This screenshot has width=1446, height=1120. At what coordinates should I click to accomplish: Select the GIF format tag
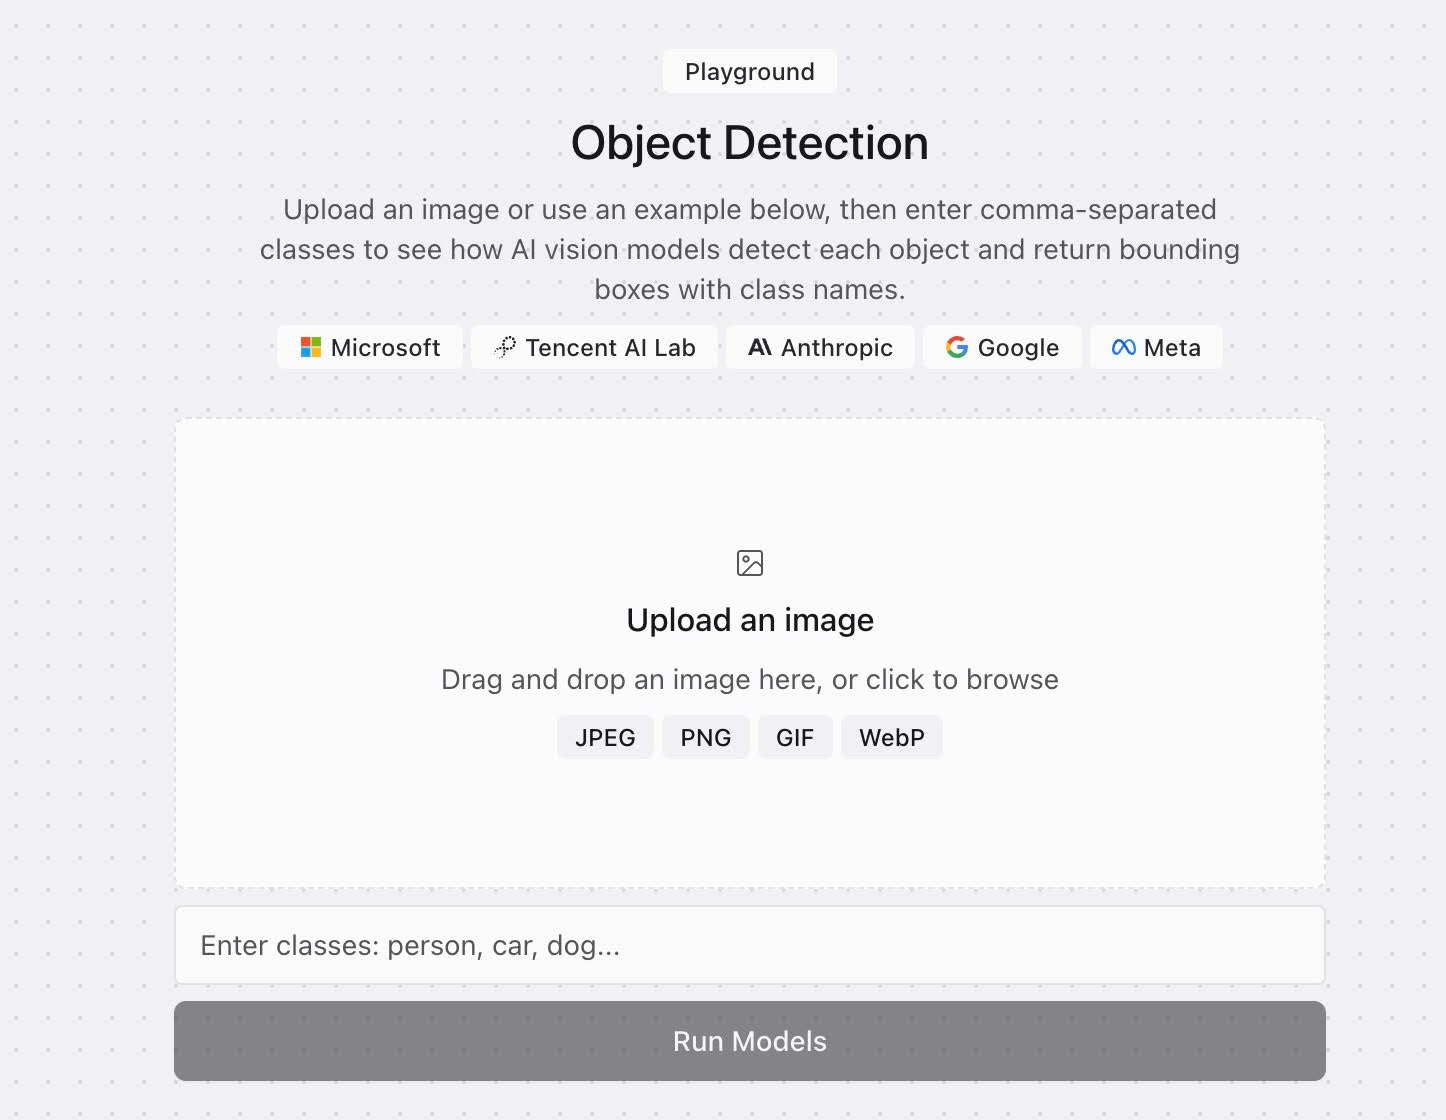coord(795,738)
